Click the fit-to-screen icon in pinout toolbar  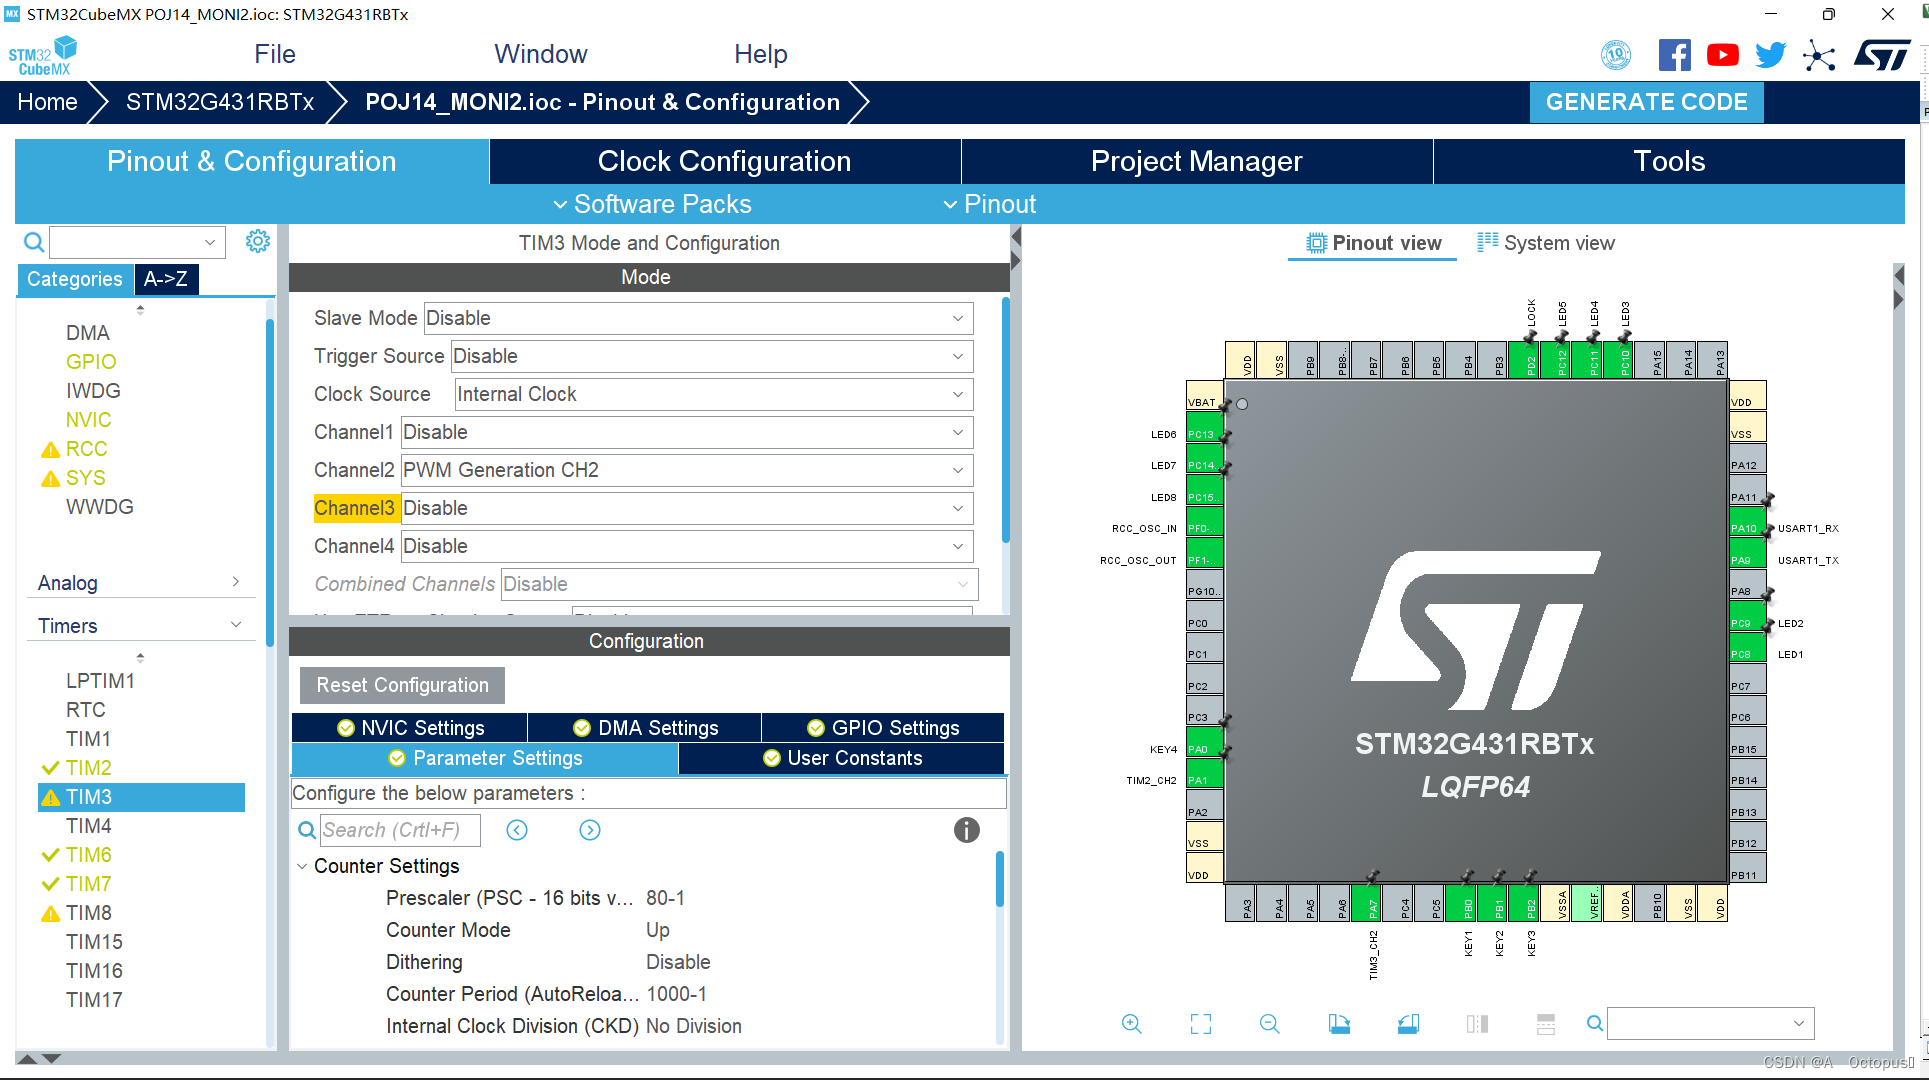(x=1200, y=1023)
